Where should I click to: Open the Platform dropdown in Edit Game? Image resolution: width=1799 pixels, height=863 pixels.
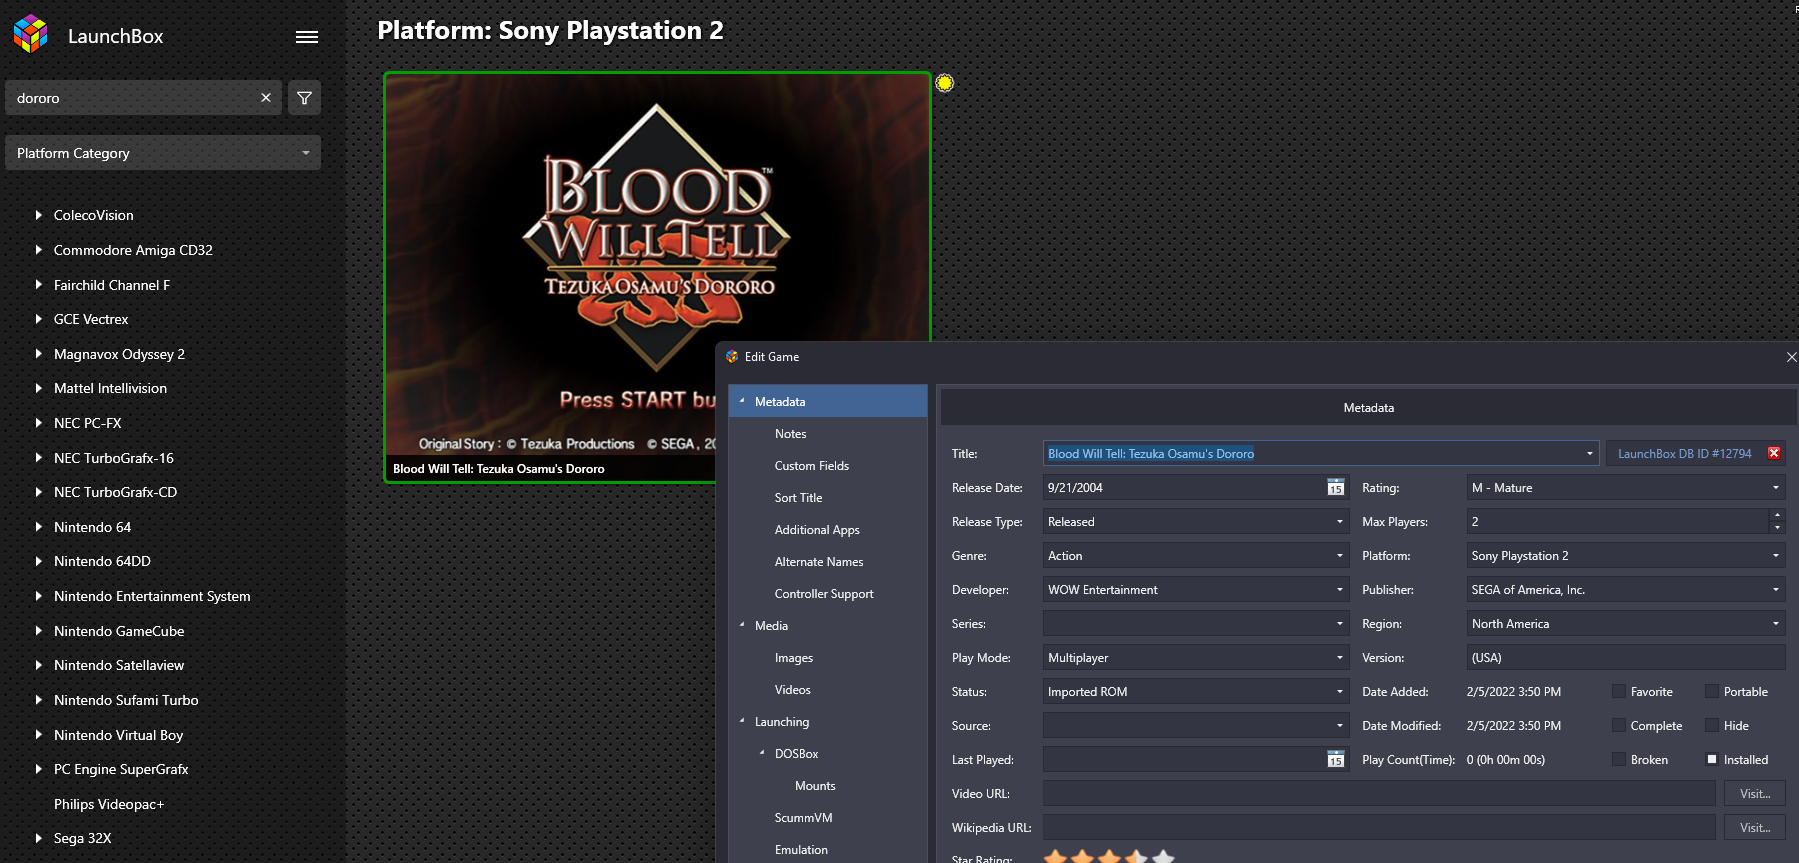tap(1776, 556)
